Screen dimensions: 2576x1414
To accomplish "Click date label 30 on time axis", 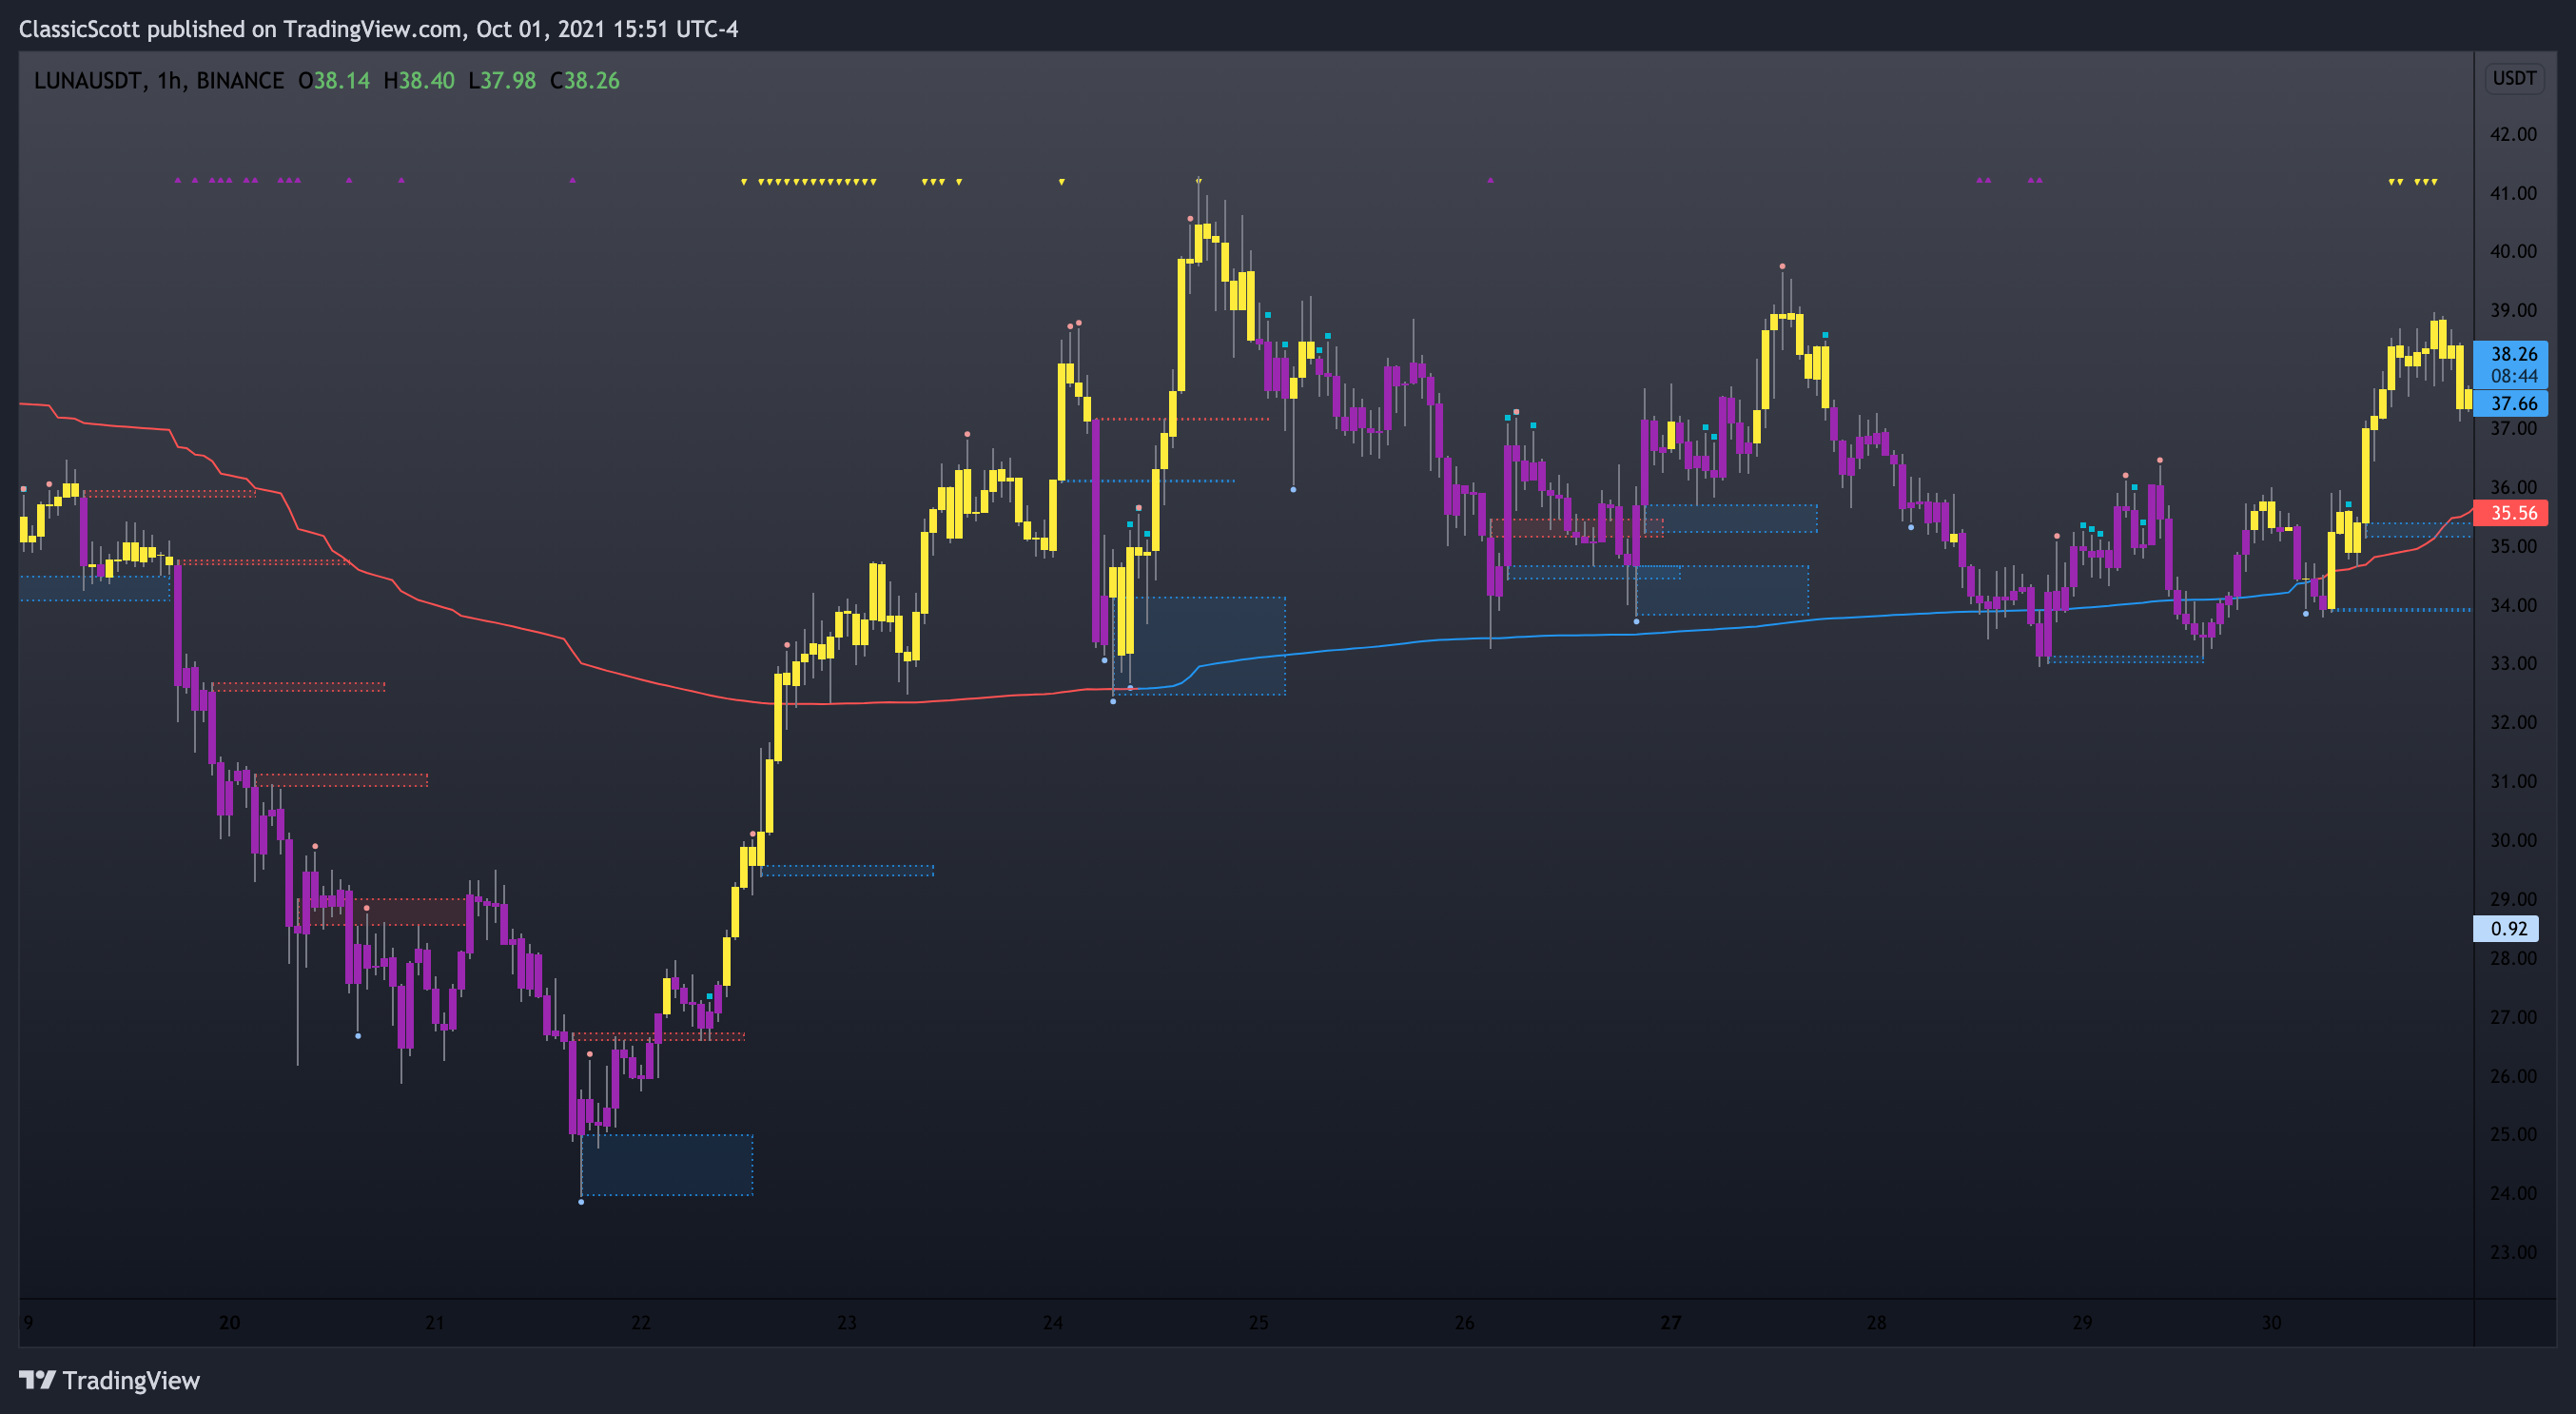I will 2271,1322.
